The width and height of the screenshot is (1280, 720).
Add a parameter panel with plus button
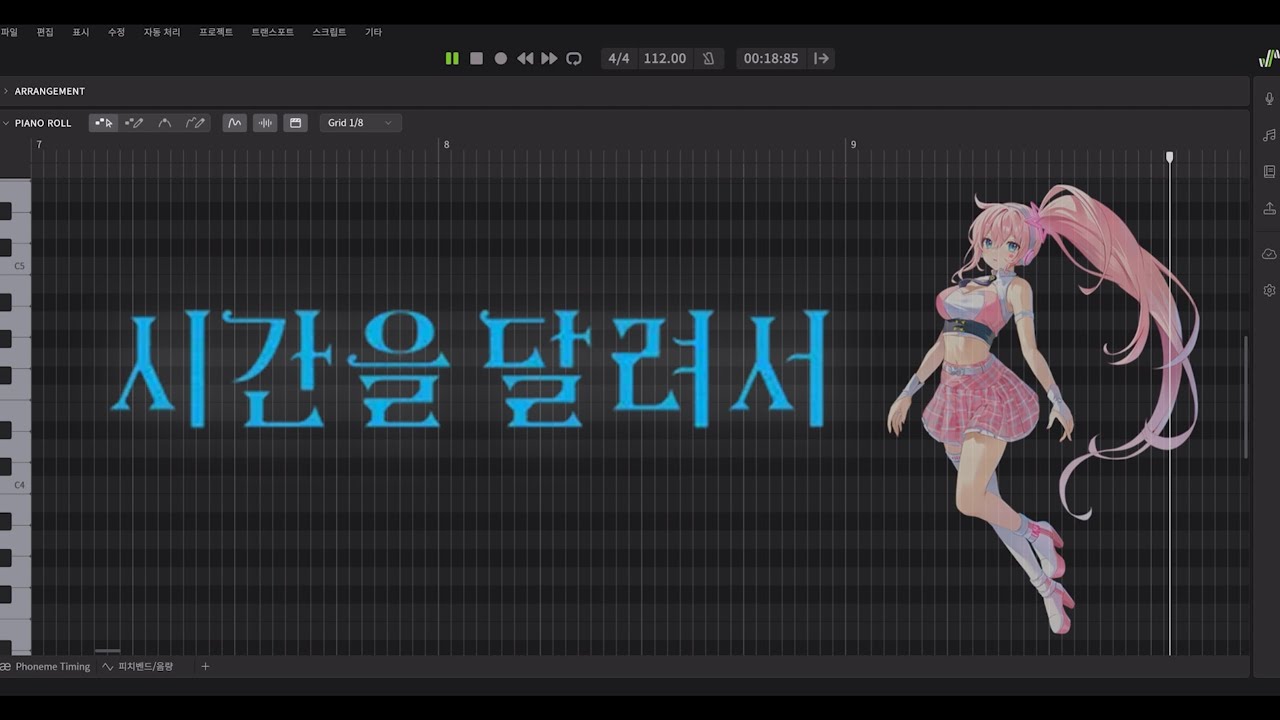(206, 666)
